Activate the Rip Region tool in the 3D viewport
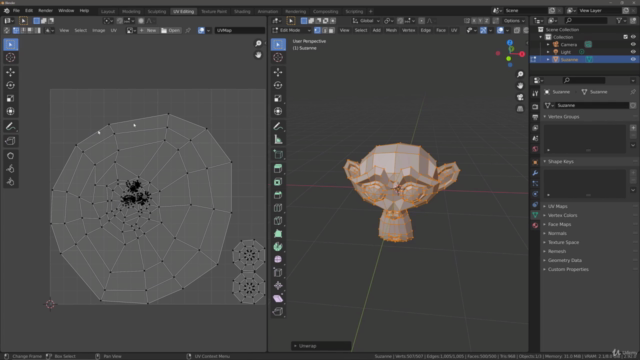640x360 pixels. 278,312
